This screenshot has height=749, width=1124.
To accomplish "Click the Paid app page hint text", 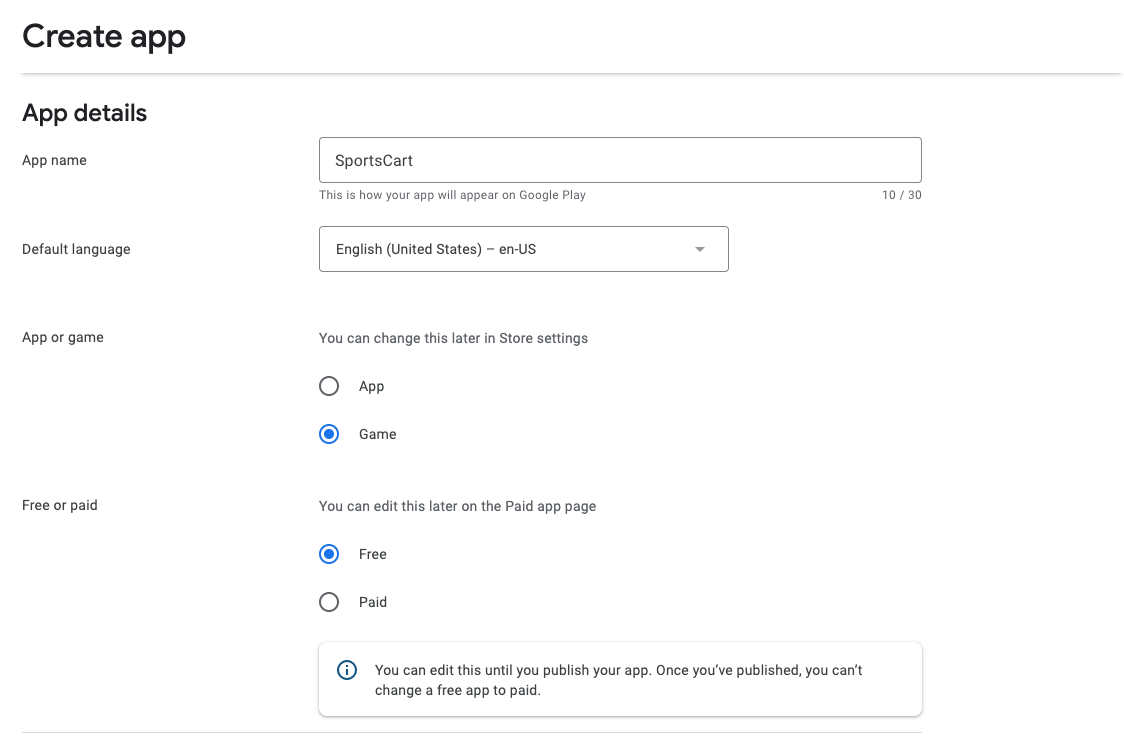I will tap(457, 506).
